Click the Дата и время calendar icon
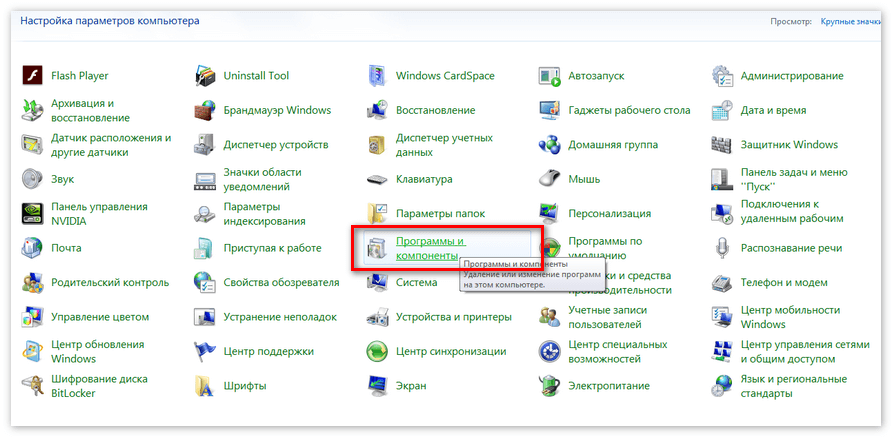This screenshot has height=437, width=892. (723, 110)
